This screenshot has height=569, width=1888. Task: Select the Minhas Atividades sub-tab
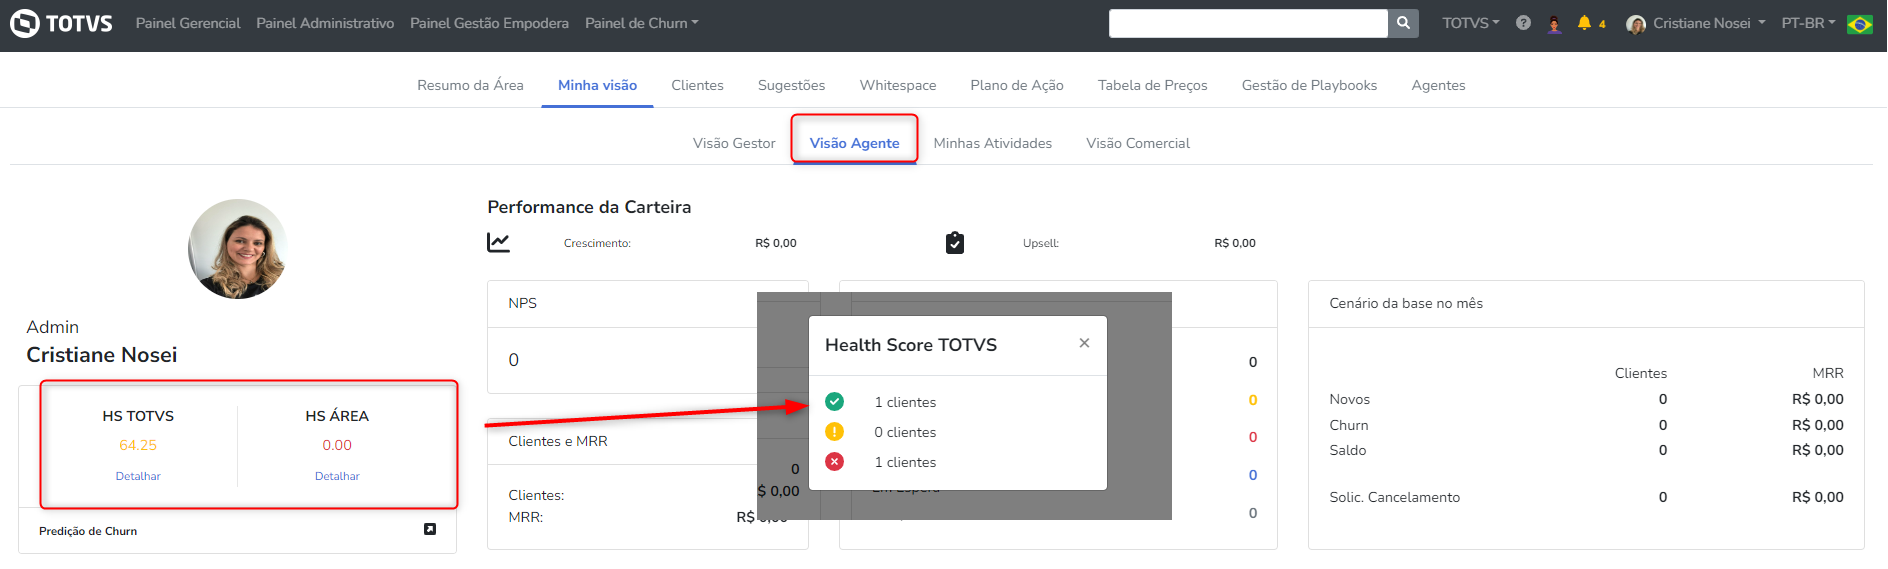click(992, 143)
